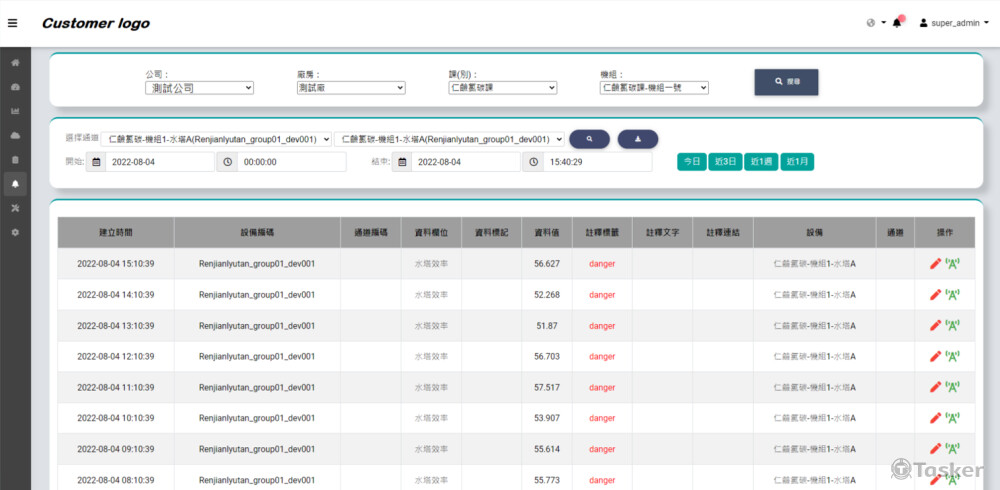This screenshot has height=490, width=1000.
Task: Expand the 公司 dropdown showing 測試公司
Action: 199,88
